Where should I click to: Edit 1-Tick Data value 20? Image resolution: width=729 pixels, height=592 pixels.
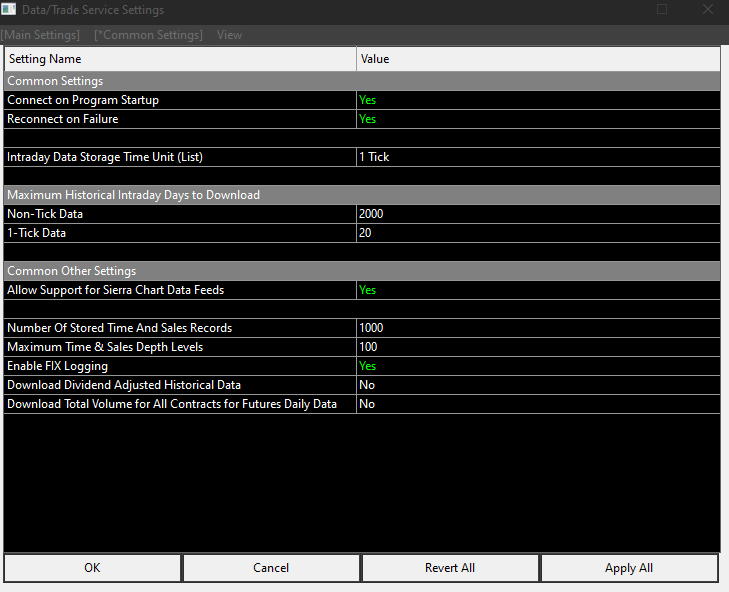pos(538,233)
